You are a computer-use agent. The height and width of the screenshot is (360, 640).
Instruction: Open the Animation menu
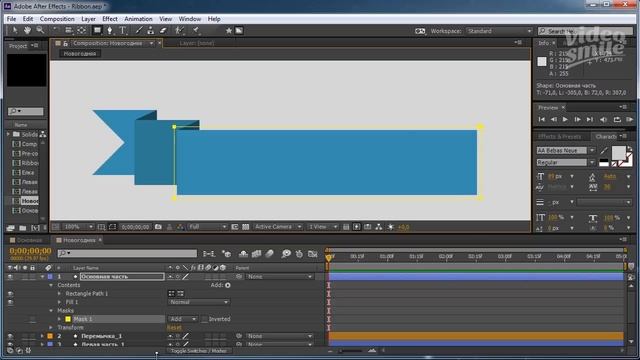138,19
